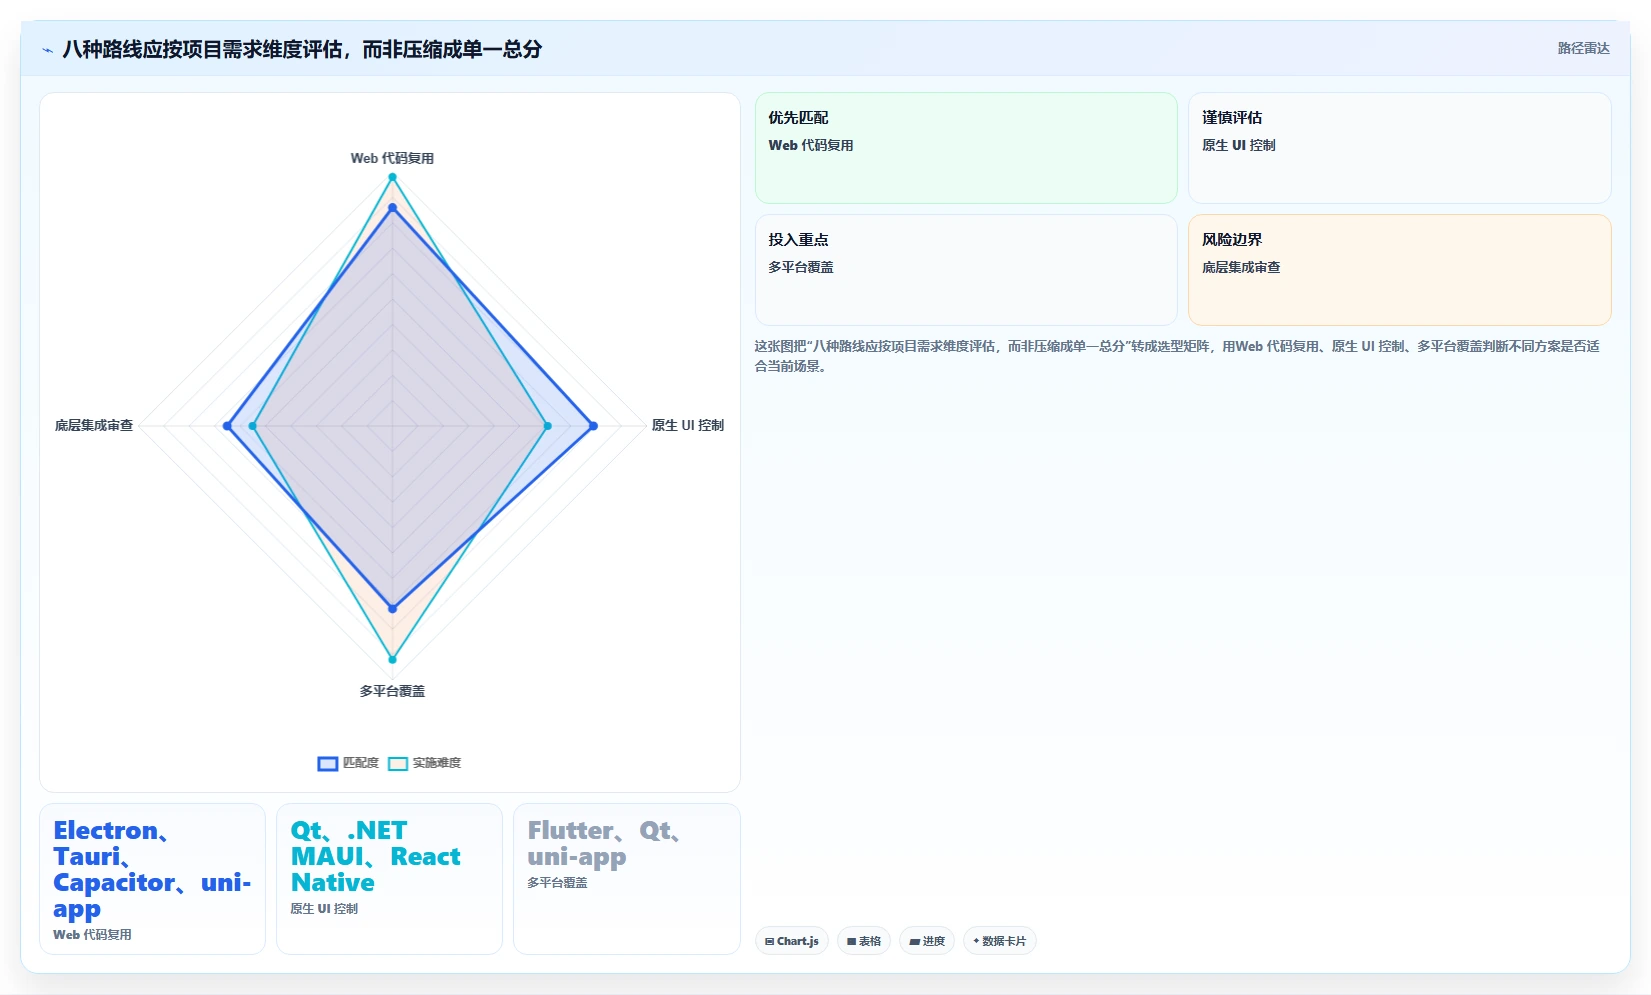The height and width of the screenshot is (995, 1651).
Task: Click the 实施难度 data point on 原生 UI 控制 axis
Action: tap(547, 426)
